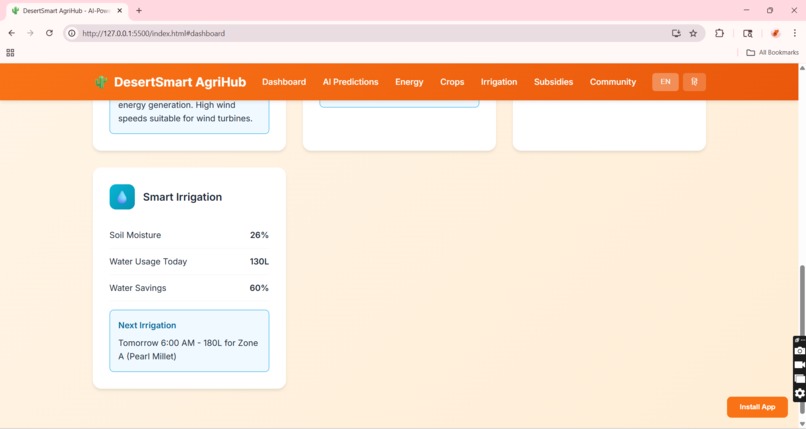This screenshot has height=429, width=806.
Task: Click the scrollbar down arrow
Action: [x=802, y=424]
